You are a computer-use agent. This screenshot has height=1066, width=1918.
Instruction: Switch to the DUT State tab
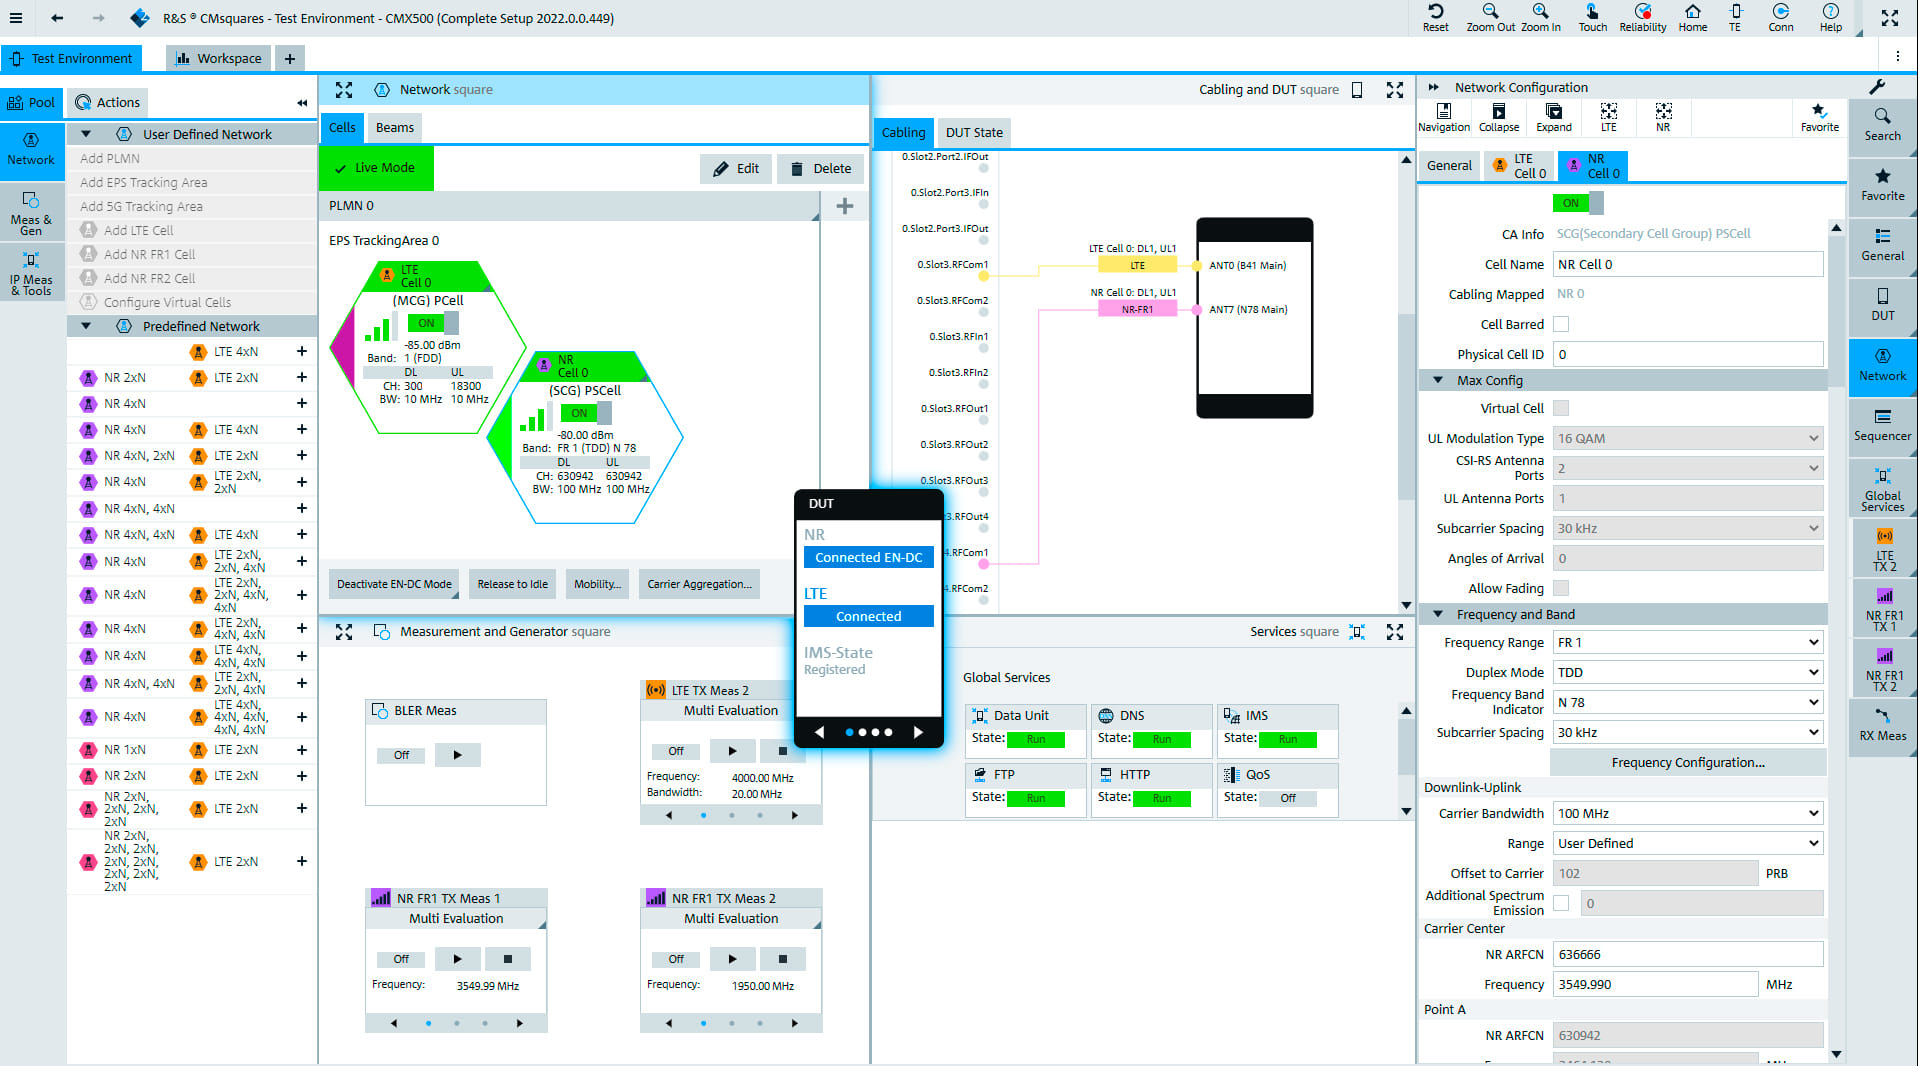pos(973,132)
